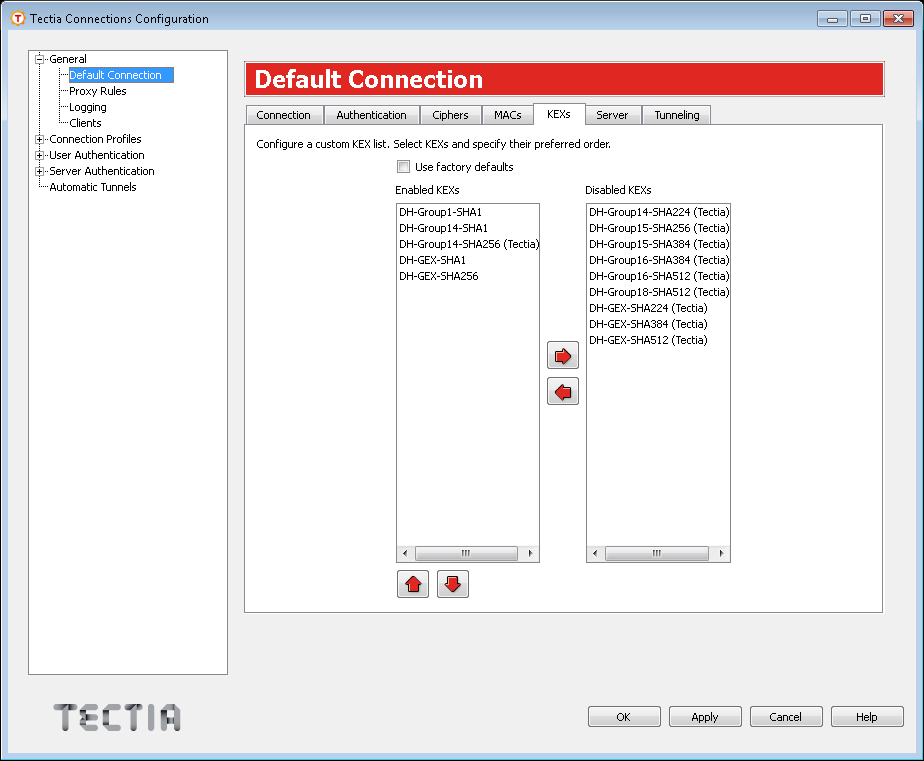This screenshot has height=761, width=924.
Task: Expand the Connection Profiles node
Action: (x=40, y=139)
